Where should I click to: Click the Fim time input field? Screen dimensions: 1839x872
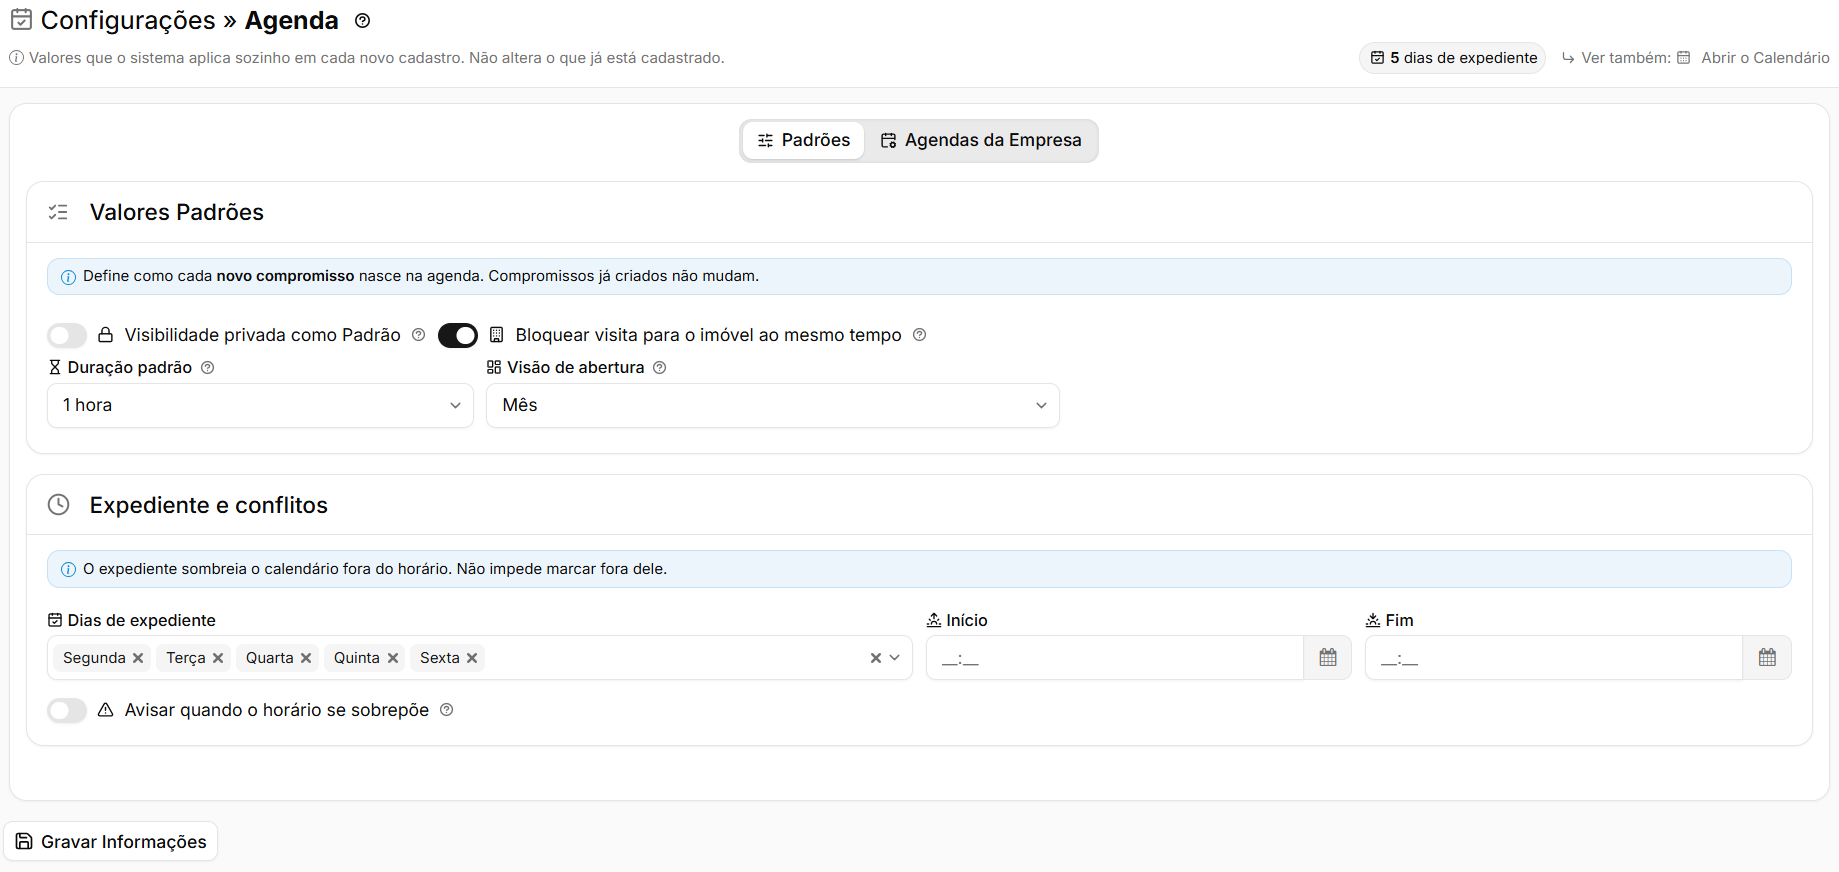pos(1554,658)
